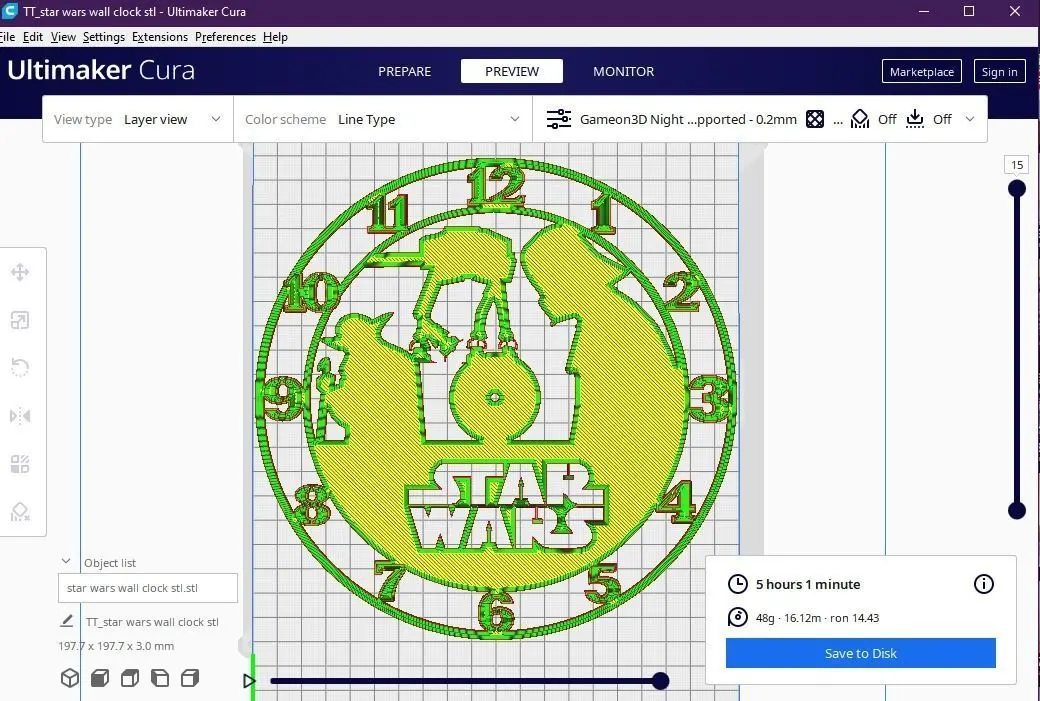This screenshot has height=701, width=1040.
Task: Click the layer number 15 field
Action: point(1017,164)
